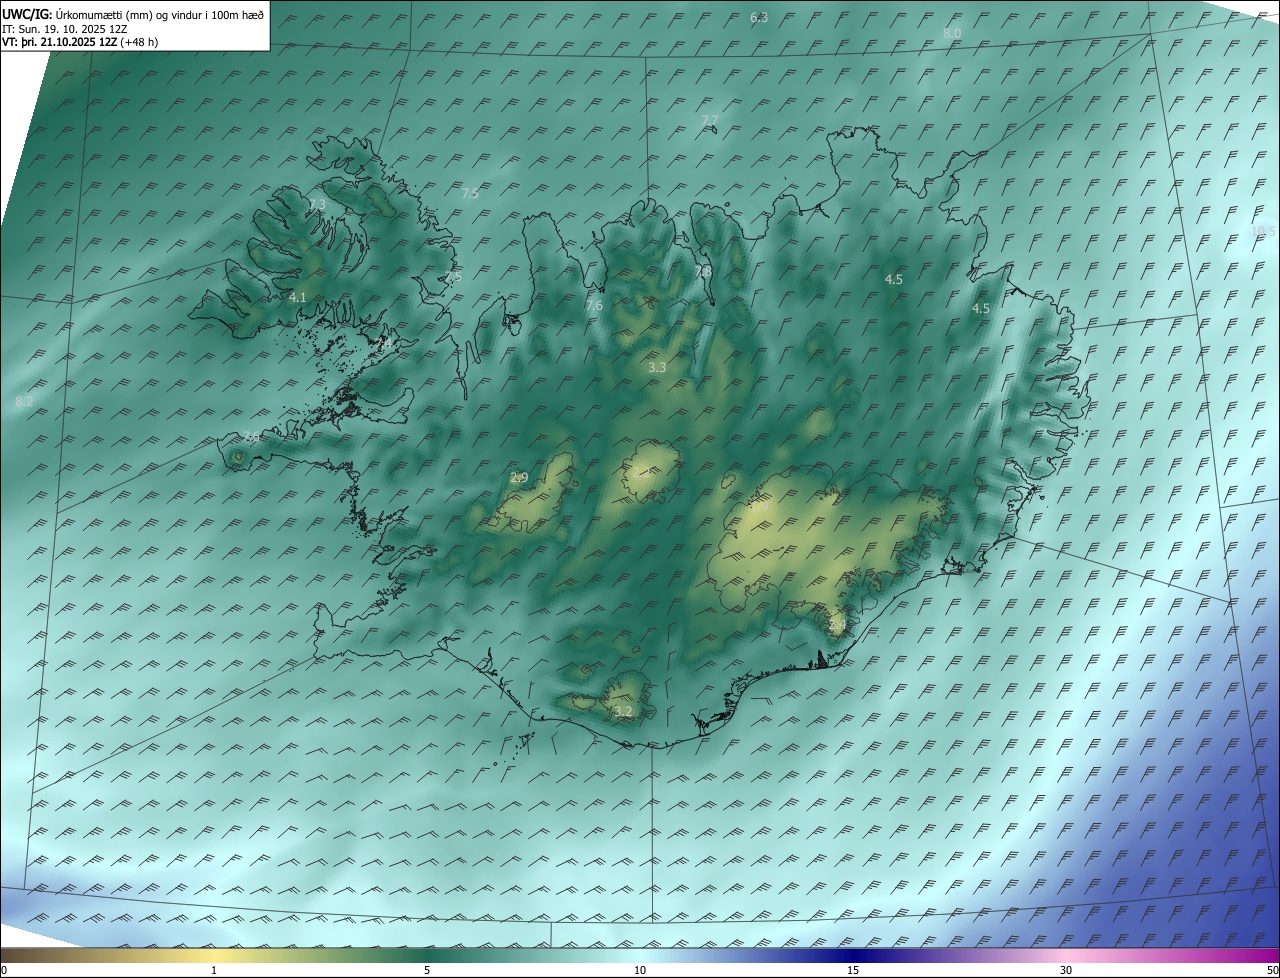Click the 3.2 value label

(623, 712)
